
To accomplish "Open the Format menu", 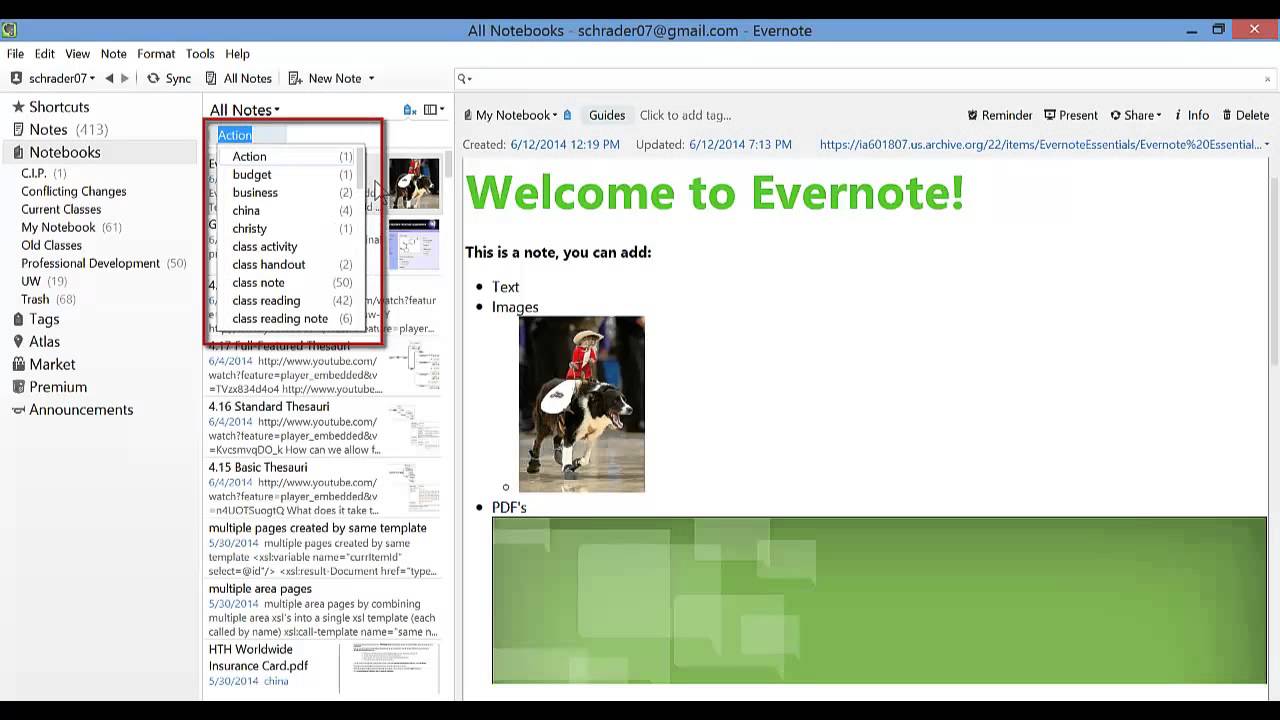I will point(156,54).
